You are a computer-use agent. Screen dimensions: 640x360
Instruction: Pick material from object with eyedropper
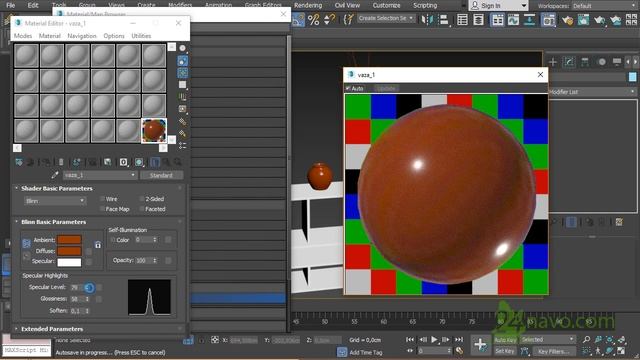(x=55, y=175)
